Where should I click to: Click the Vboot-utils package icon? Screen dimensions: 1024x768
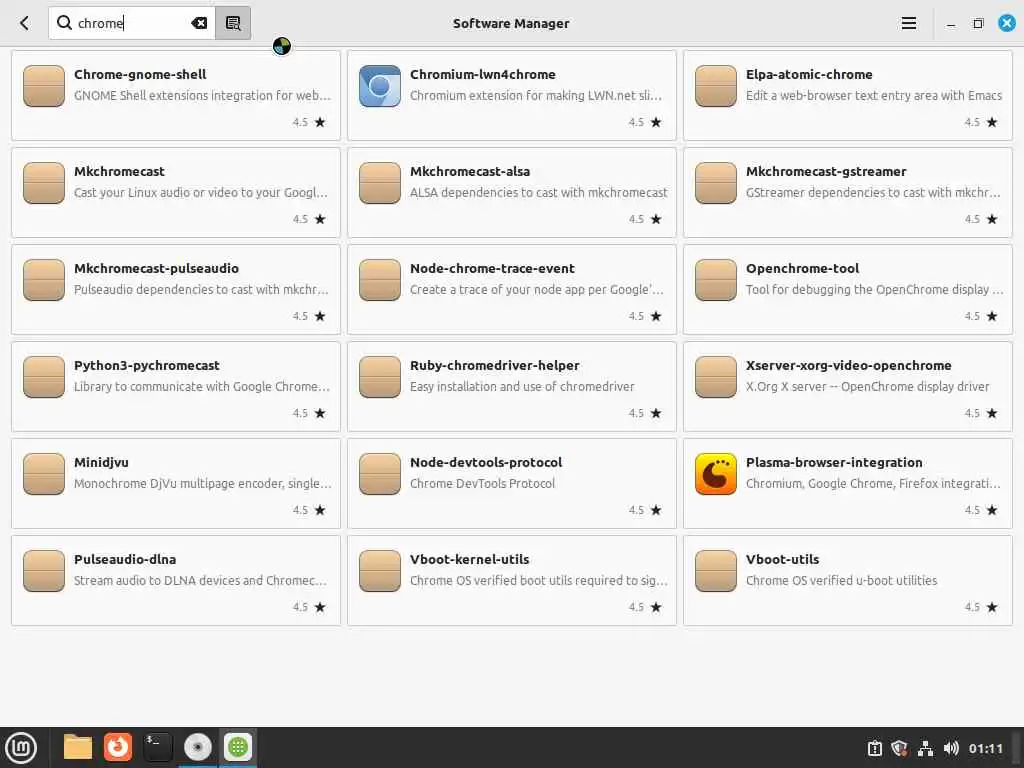pos(716,571)
